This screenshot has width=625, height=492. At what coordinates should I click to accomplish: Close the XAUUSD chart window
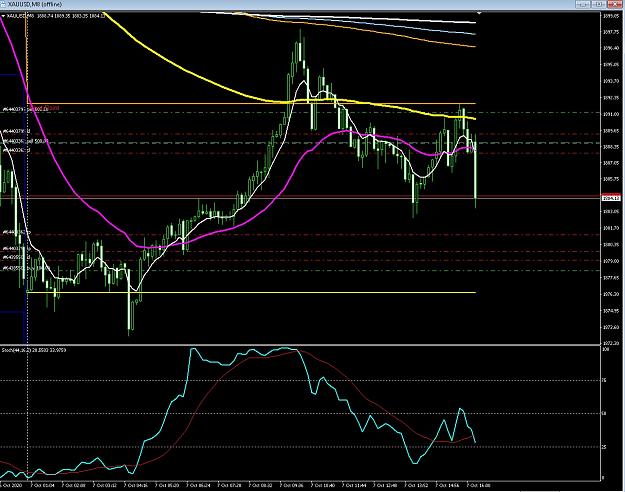(614, 4)
